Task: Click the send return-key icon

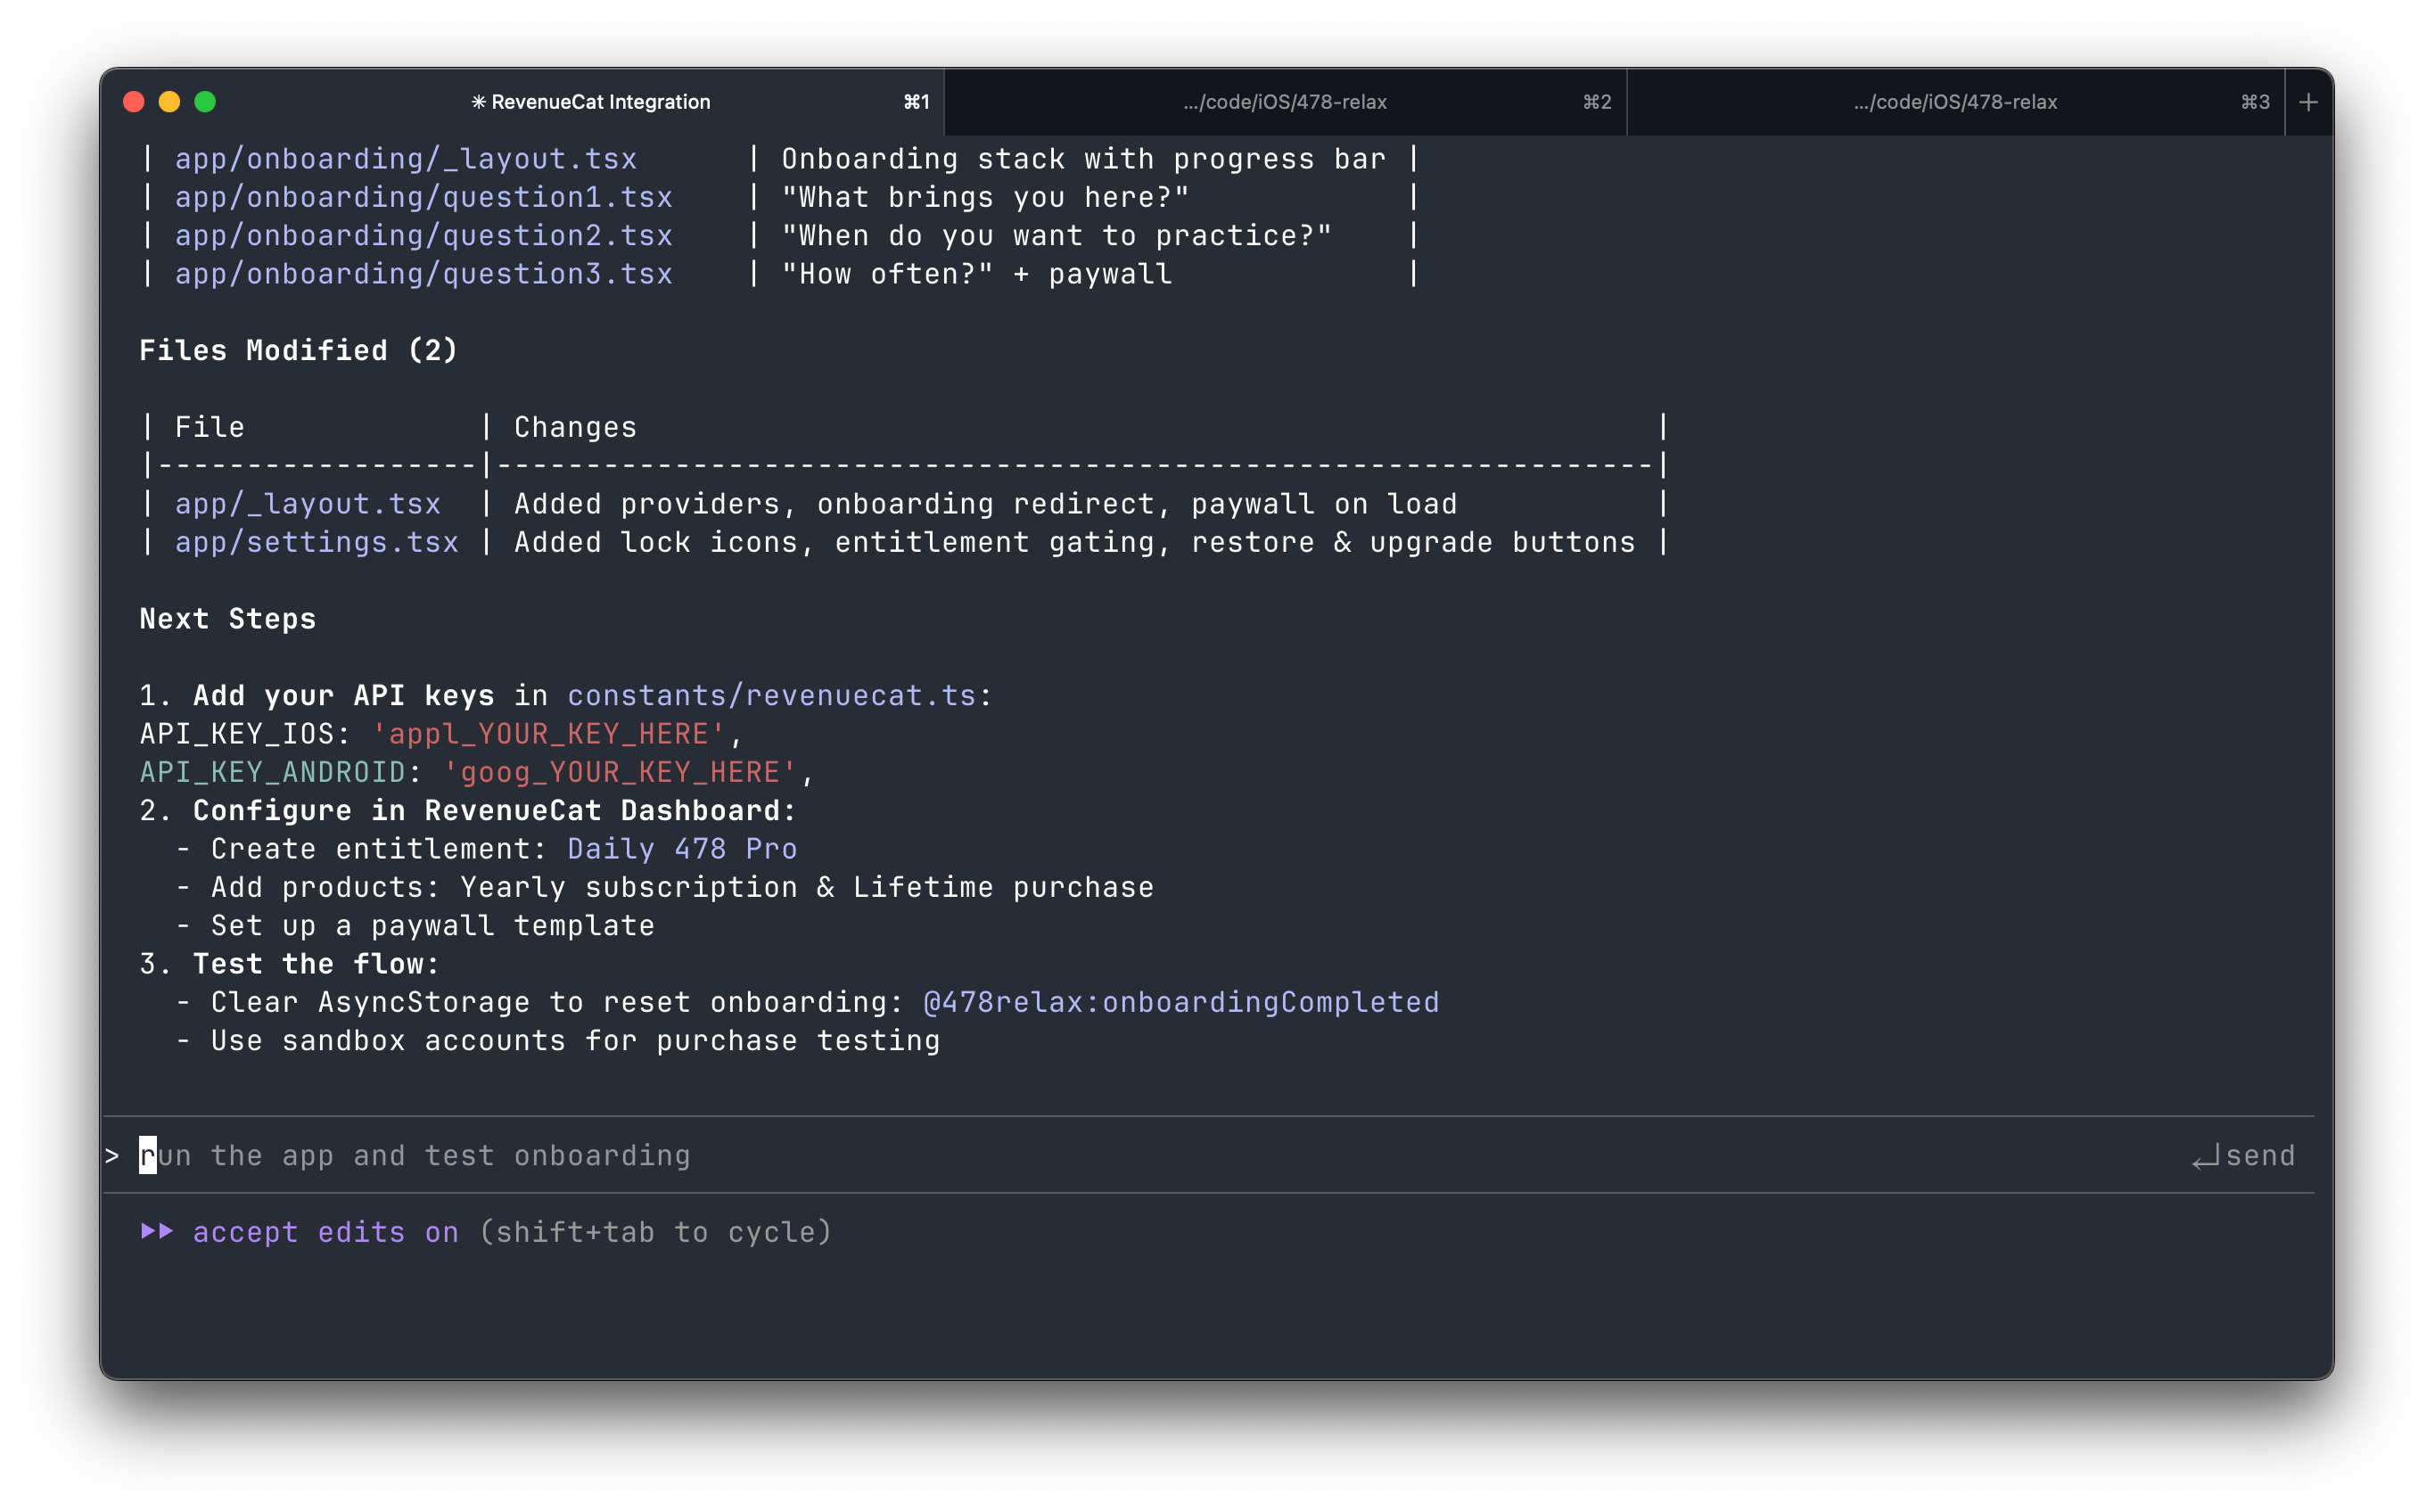Action: pos(2205,1157)
